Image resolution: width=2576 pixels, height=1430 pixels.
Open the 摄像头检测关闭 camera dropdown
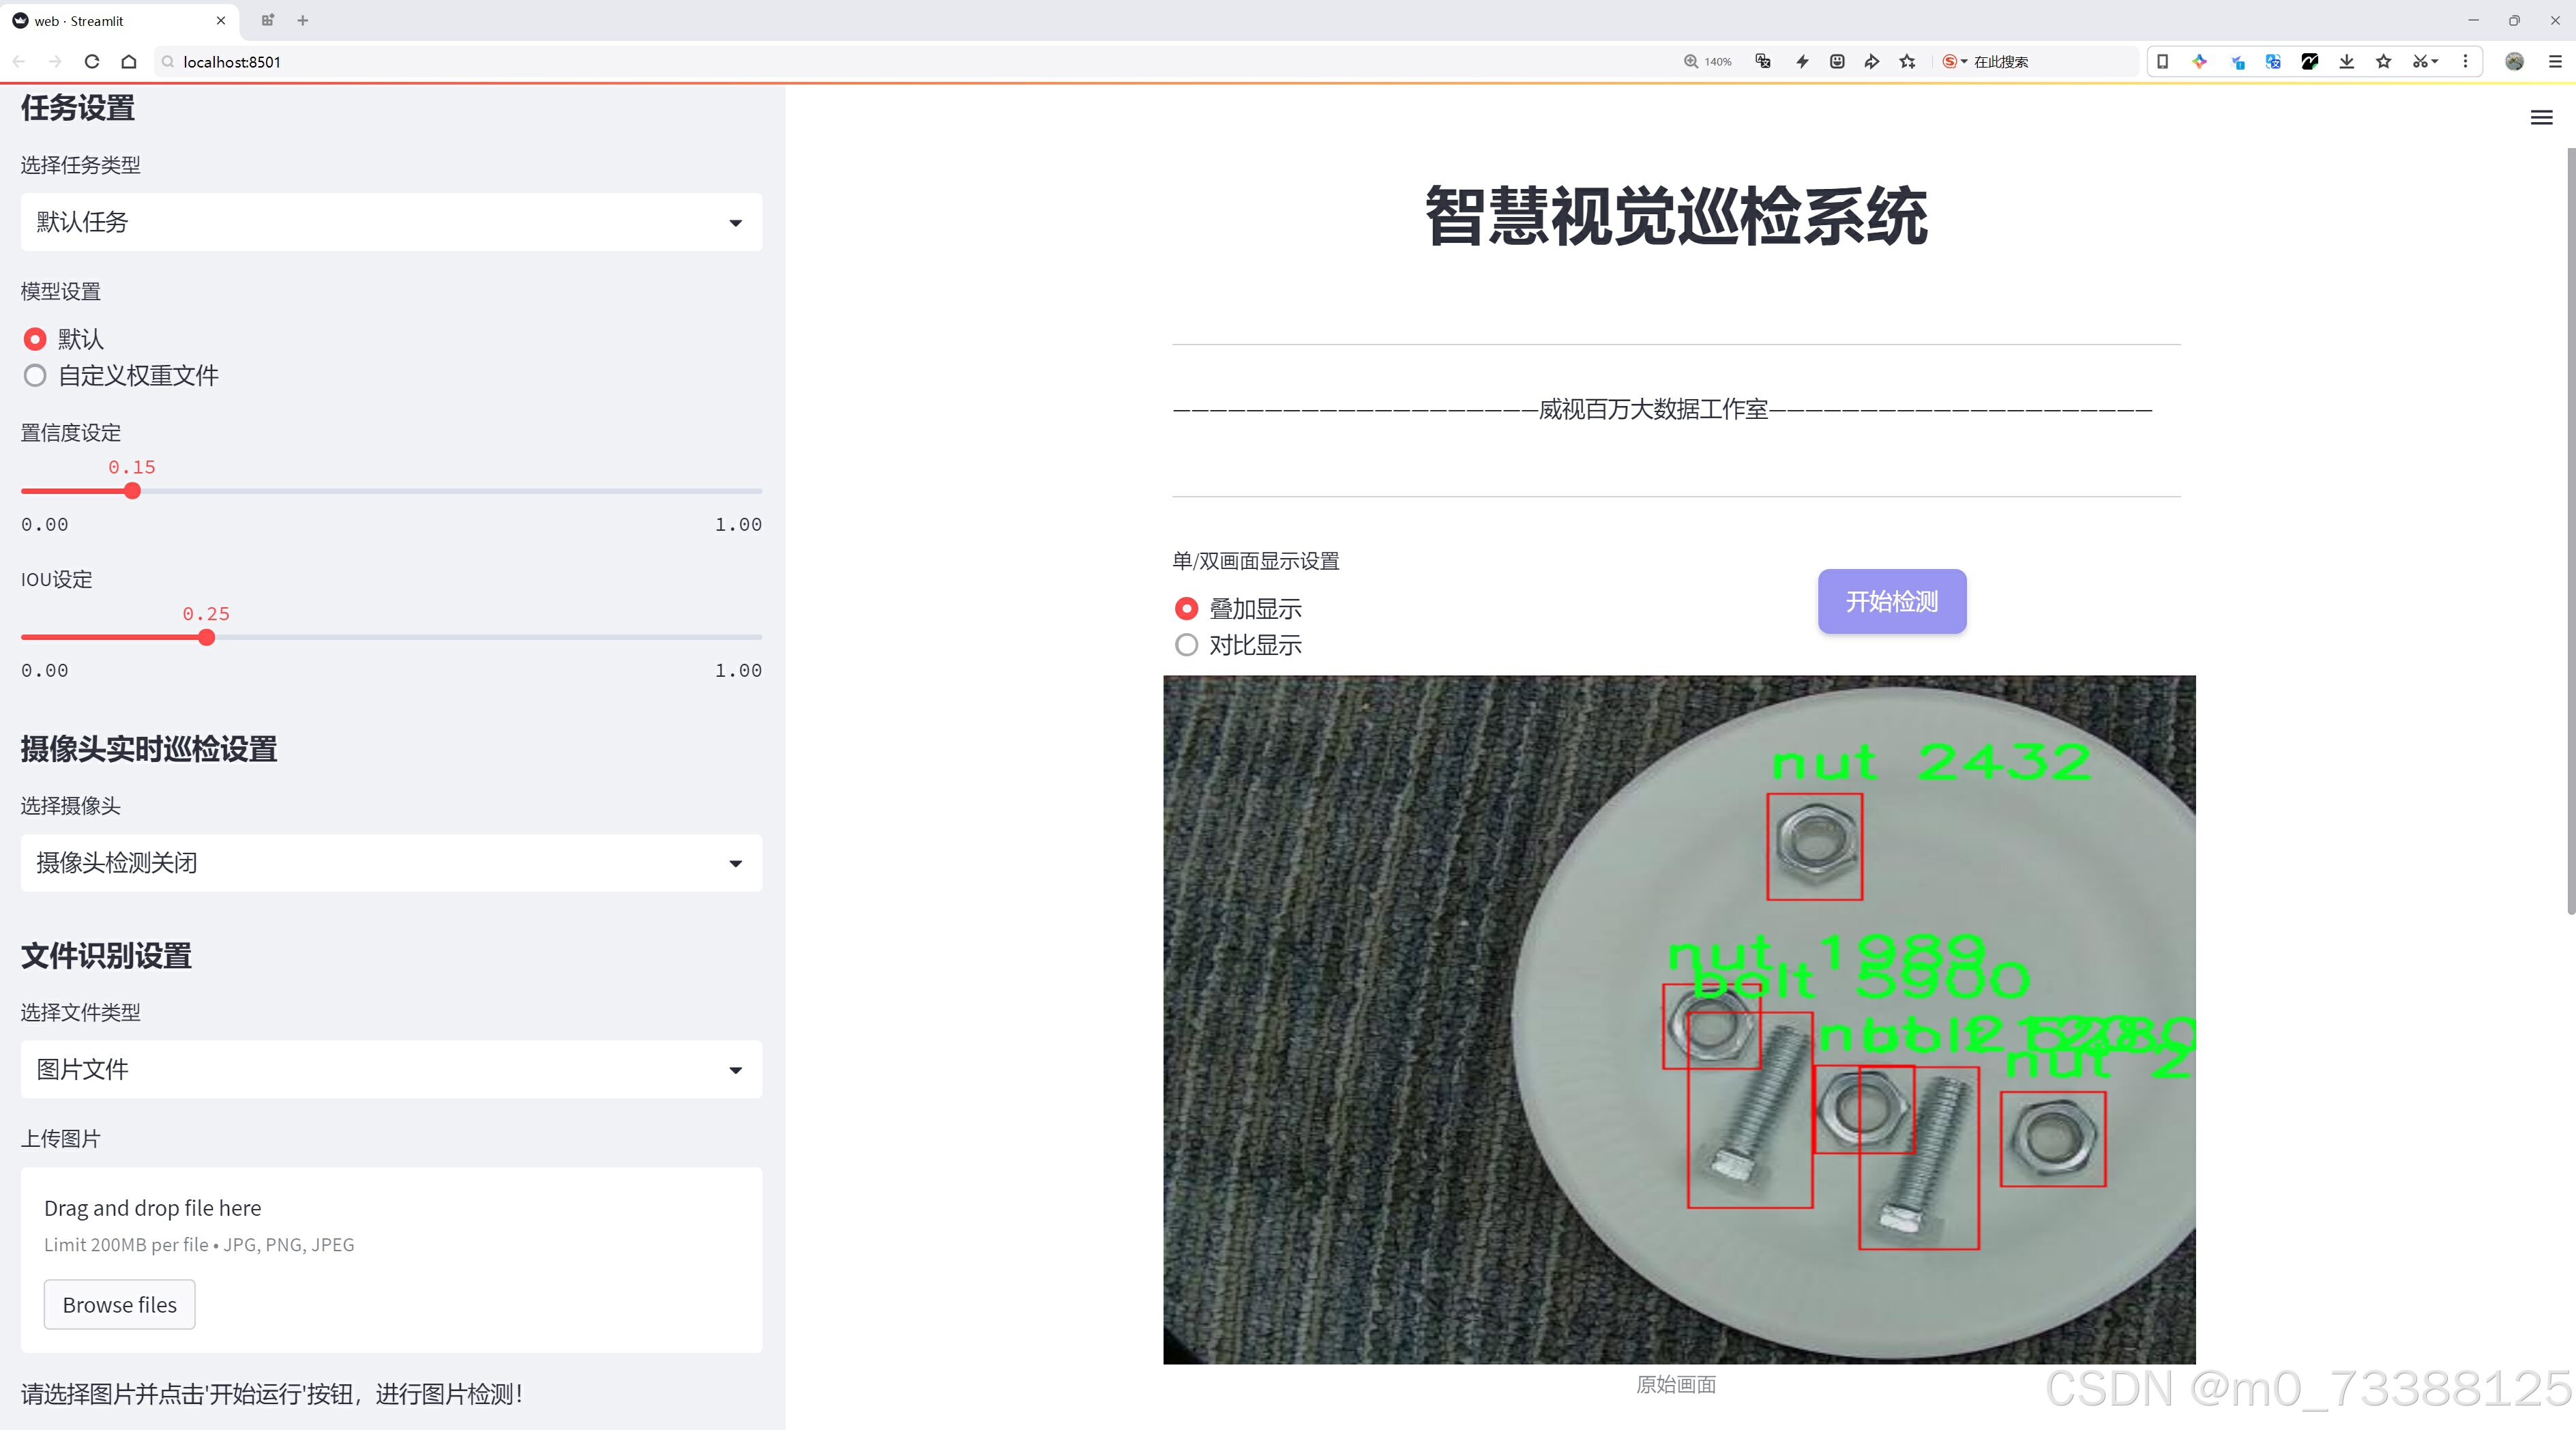pos(391,863)
